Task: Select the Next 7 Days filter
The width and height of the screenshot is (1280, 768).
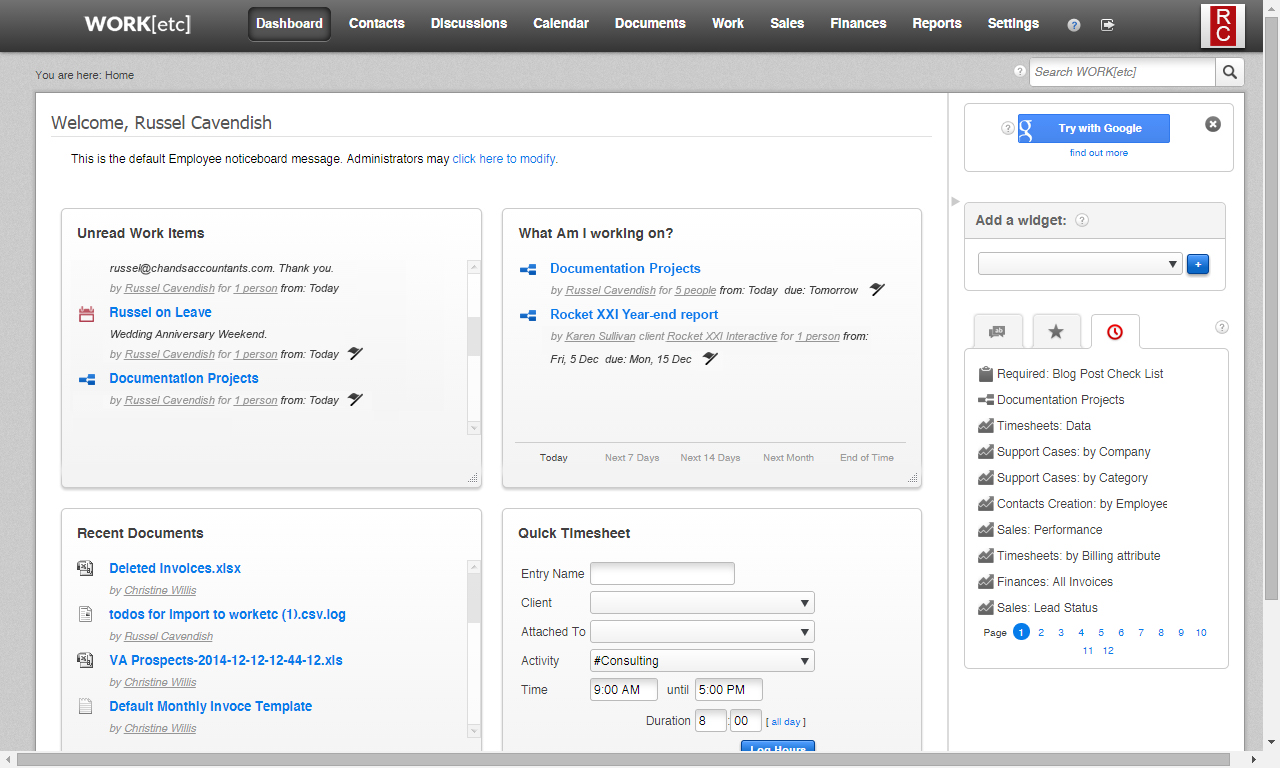Action: click(x=632, y=458)
